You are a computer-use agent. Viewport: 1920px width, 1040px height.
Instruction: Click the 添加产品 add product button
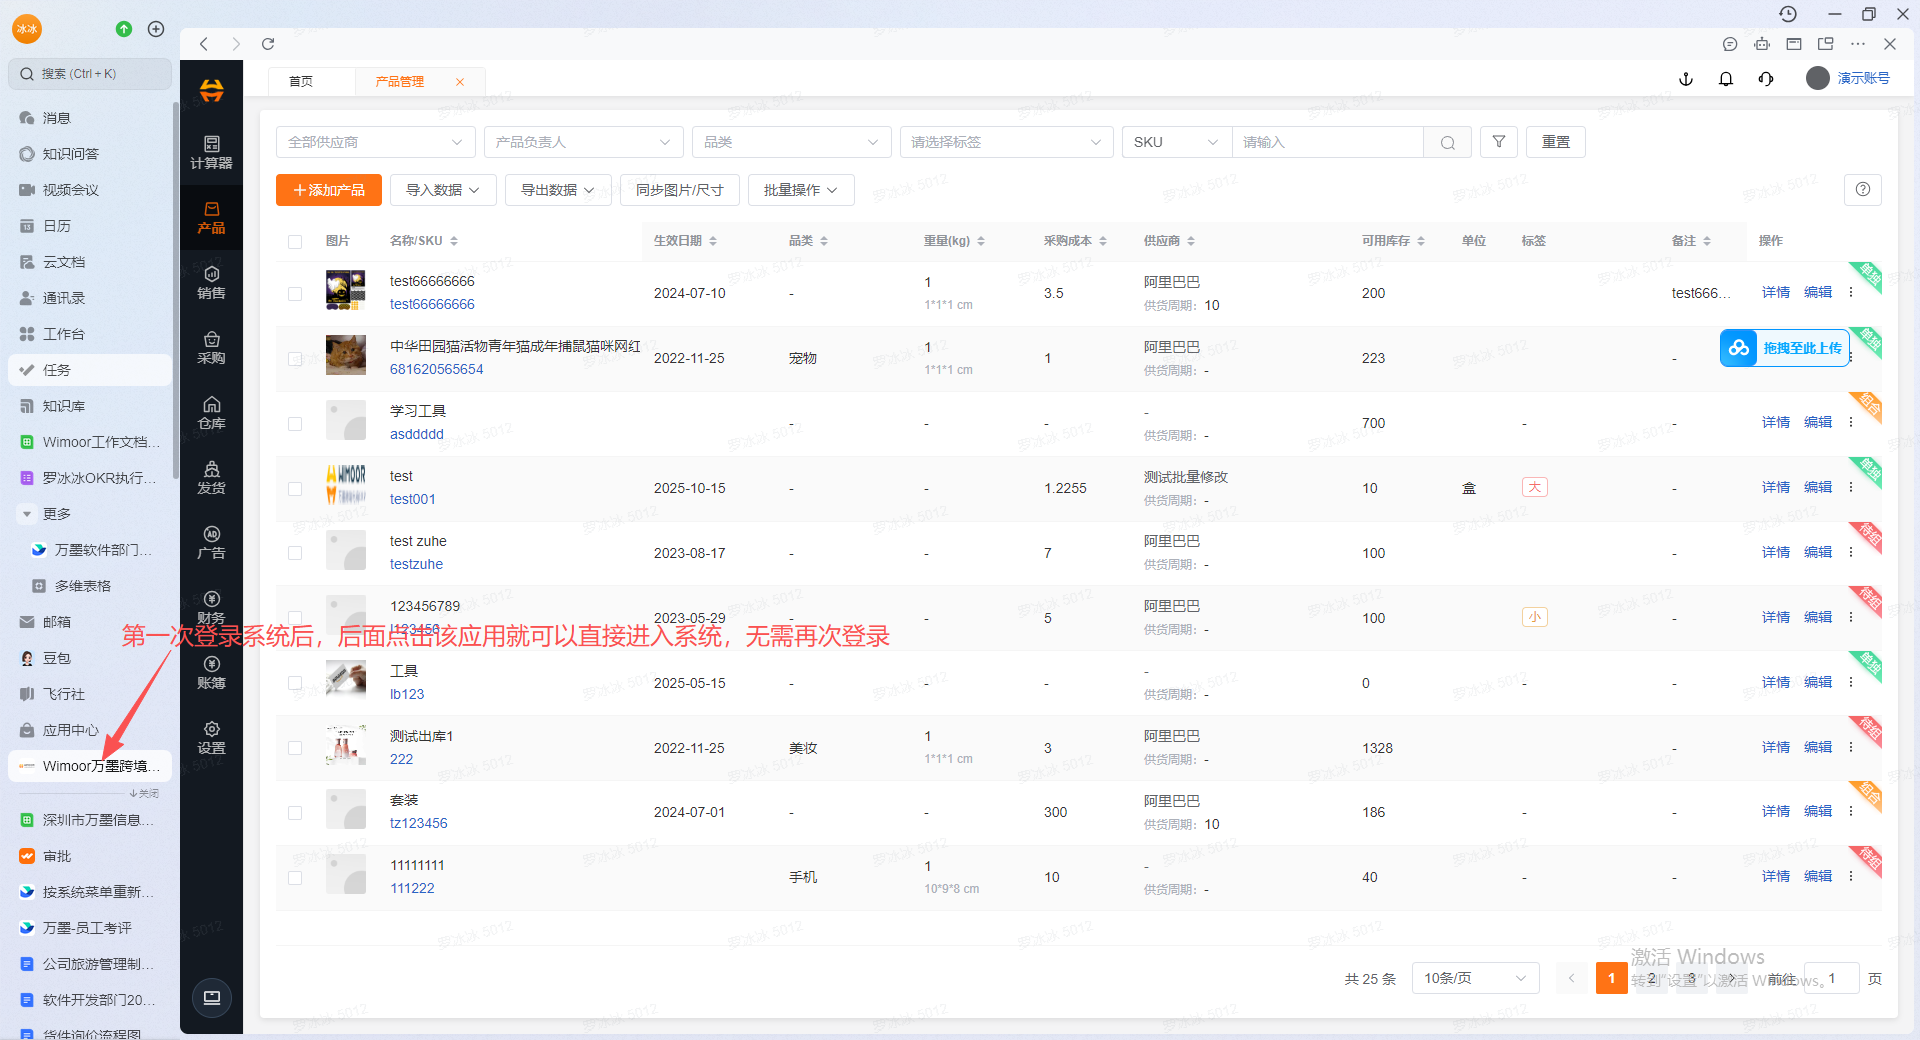pos(328,190)
